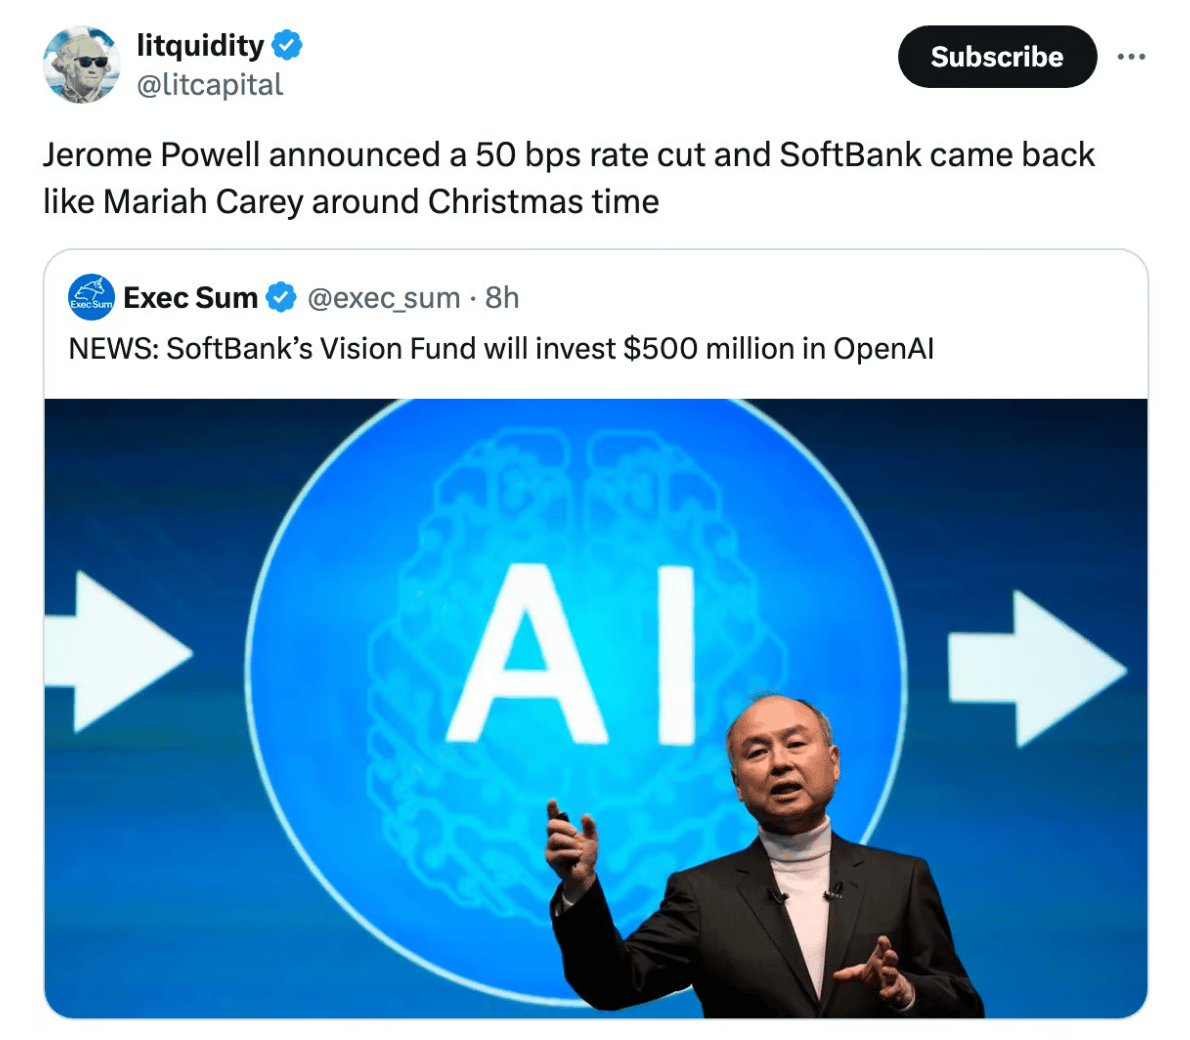This screenshot has width=1190, height=1040.
Task: Open the @litcapital handle link
Action: tap(209, 84)
